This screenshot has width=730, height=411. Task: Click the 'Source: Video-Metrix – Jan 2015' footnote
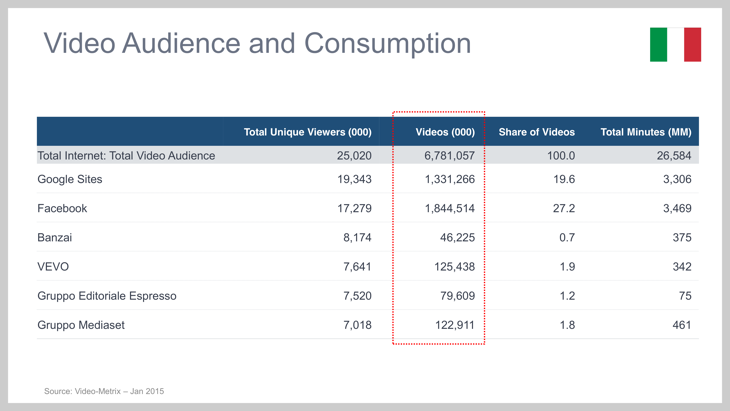(104, 391)
